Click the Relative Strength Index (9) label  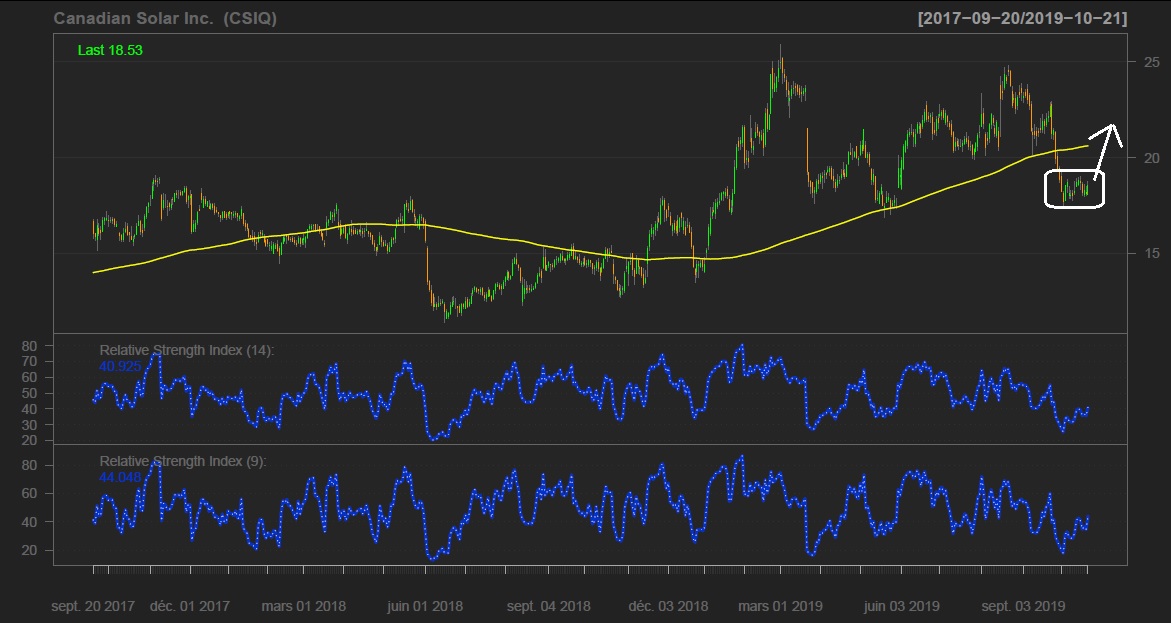(x=183, y=461)
